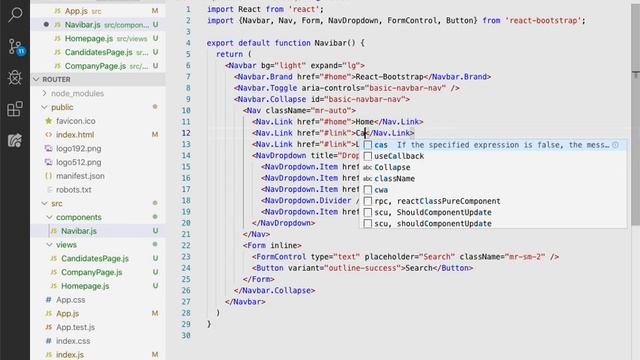Screen dimensions: 640x360
Task: Choose scu ShouldComponentUpdate capitalized suggestion
Action: 493,212
